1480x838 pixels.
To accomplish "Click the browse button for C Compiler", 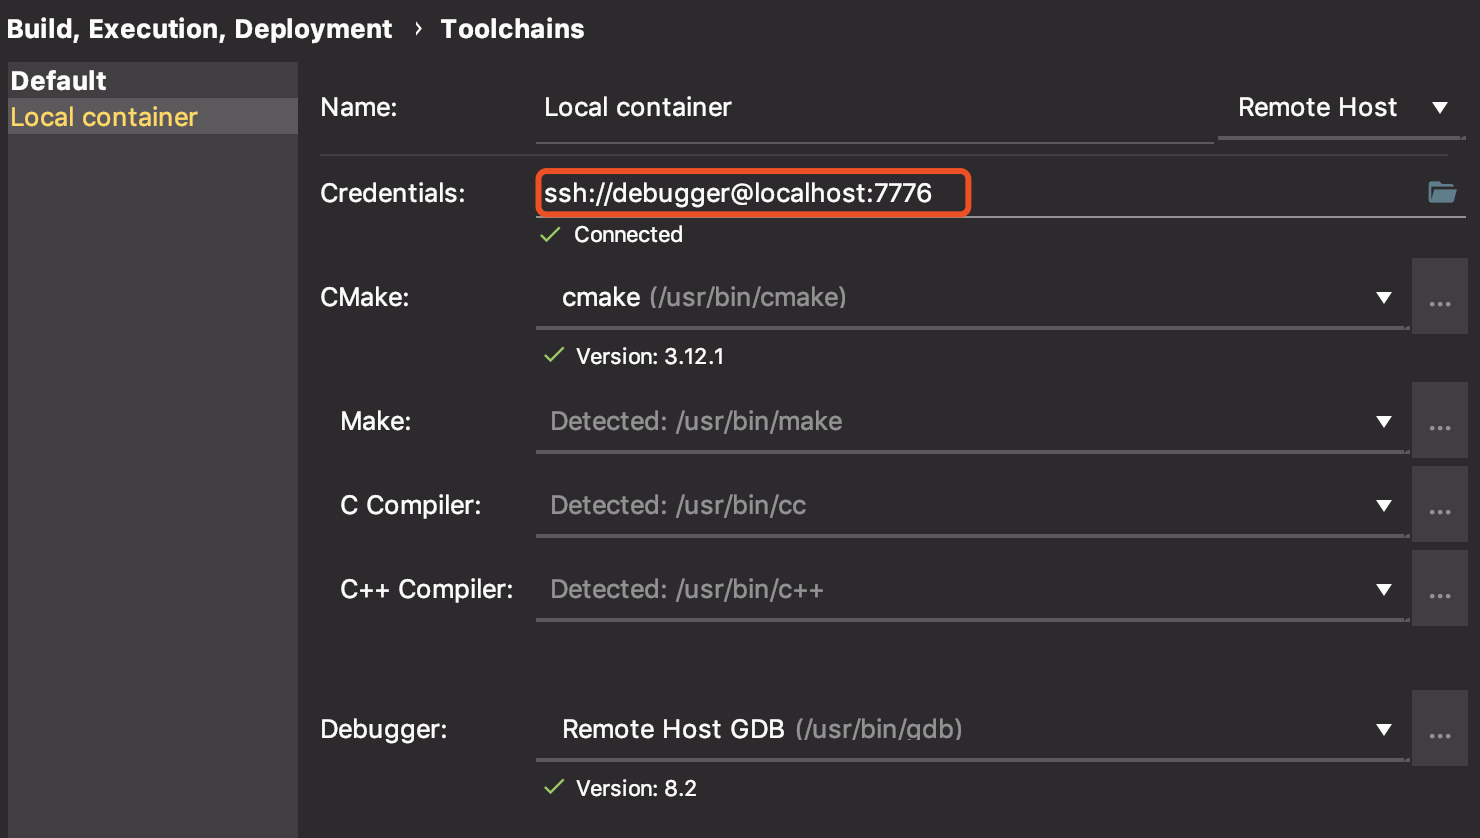I will 1439,505.
